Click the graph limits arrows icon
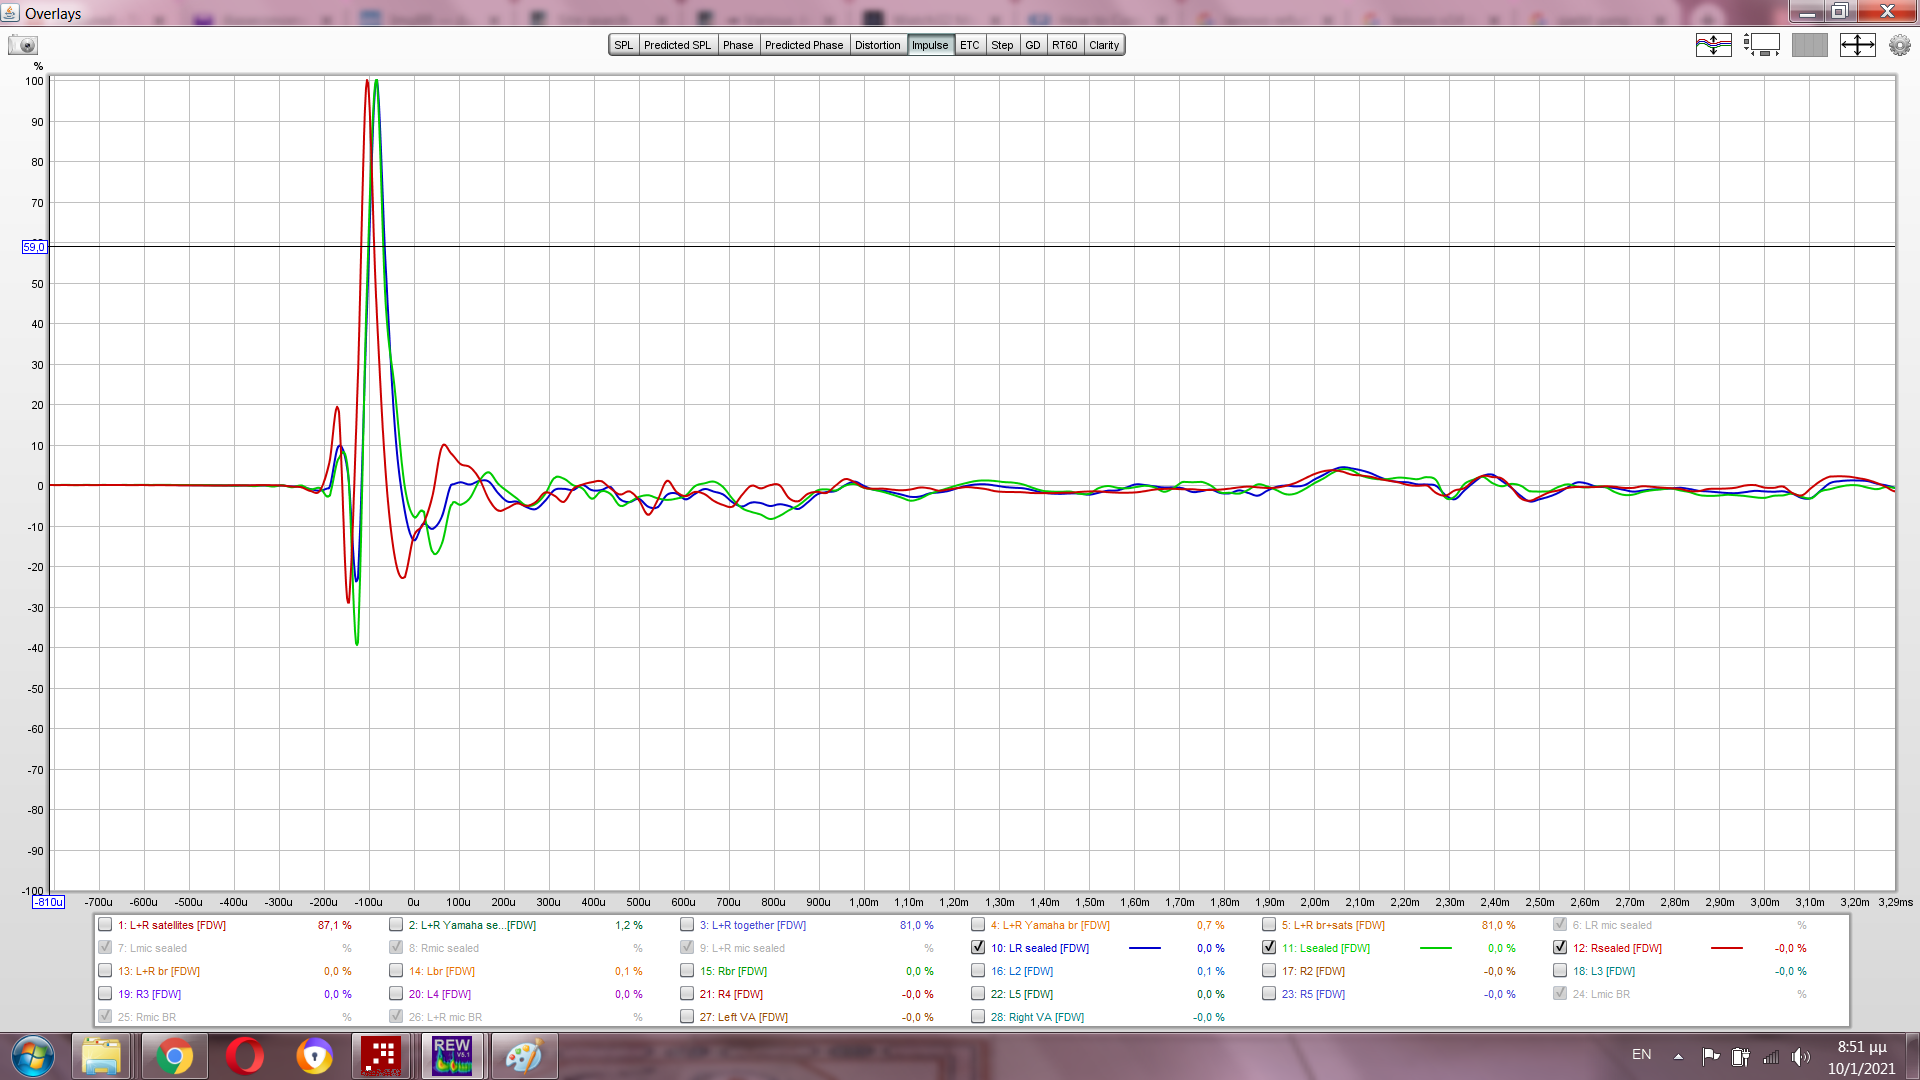 coord(1857,45)
